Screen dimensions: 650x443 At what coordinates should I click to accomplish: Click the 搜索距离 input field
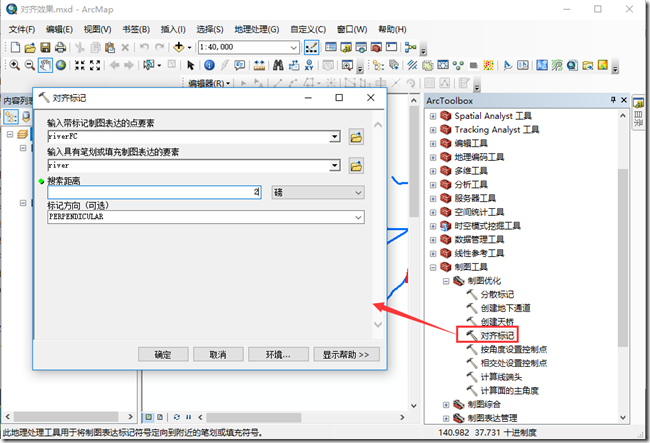[x=154, y=192]
